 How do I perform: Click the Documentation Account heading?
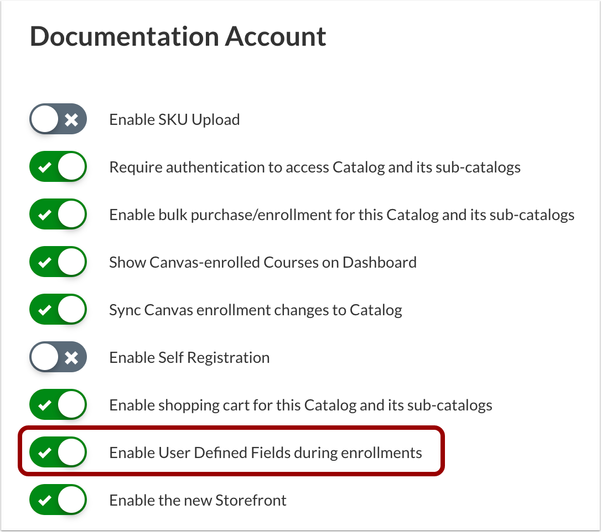pos(178,38)
